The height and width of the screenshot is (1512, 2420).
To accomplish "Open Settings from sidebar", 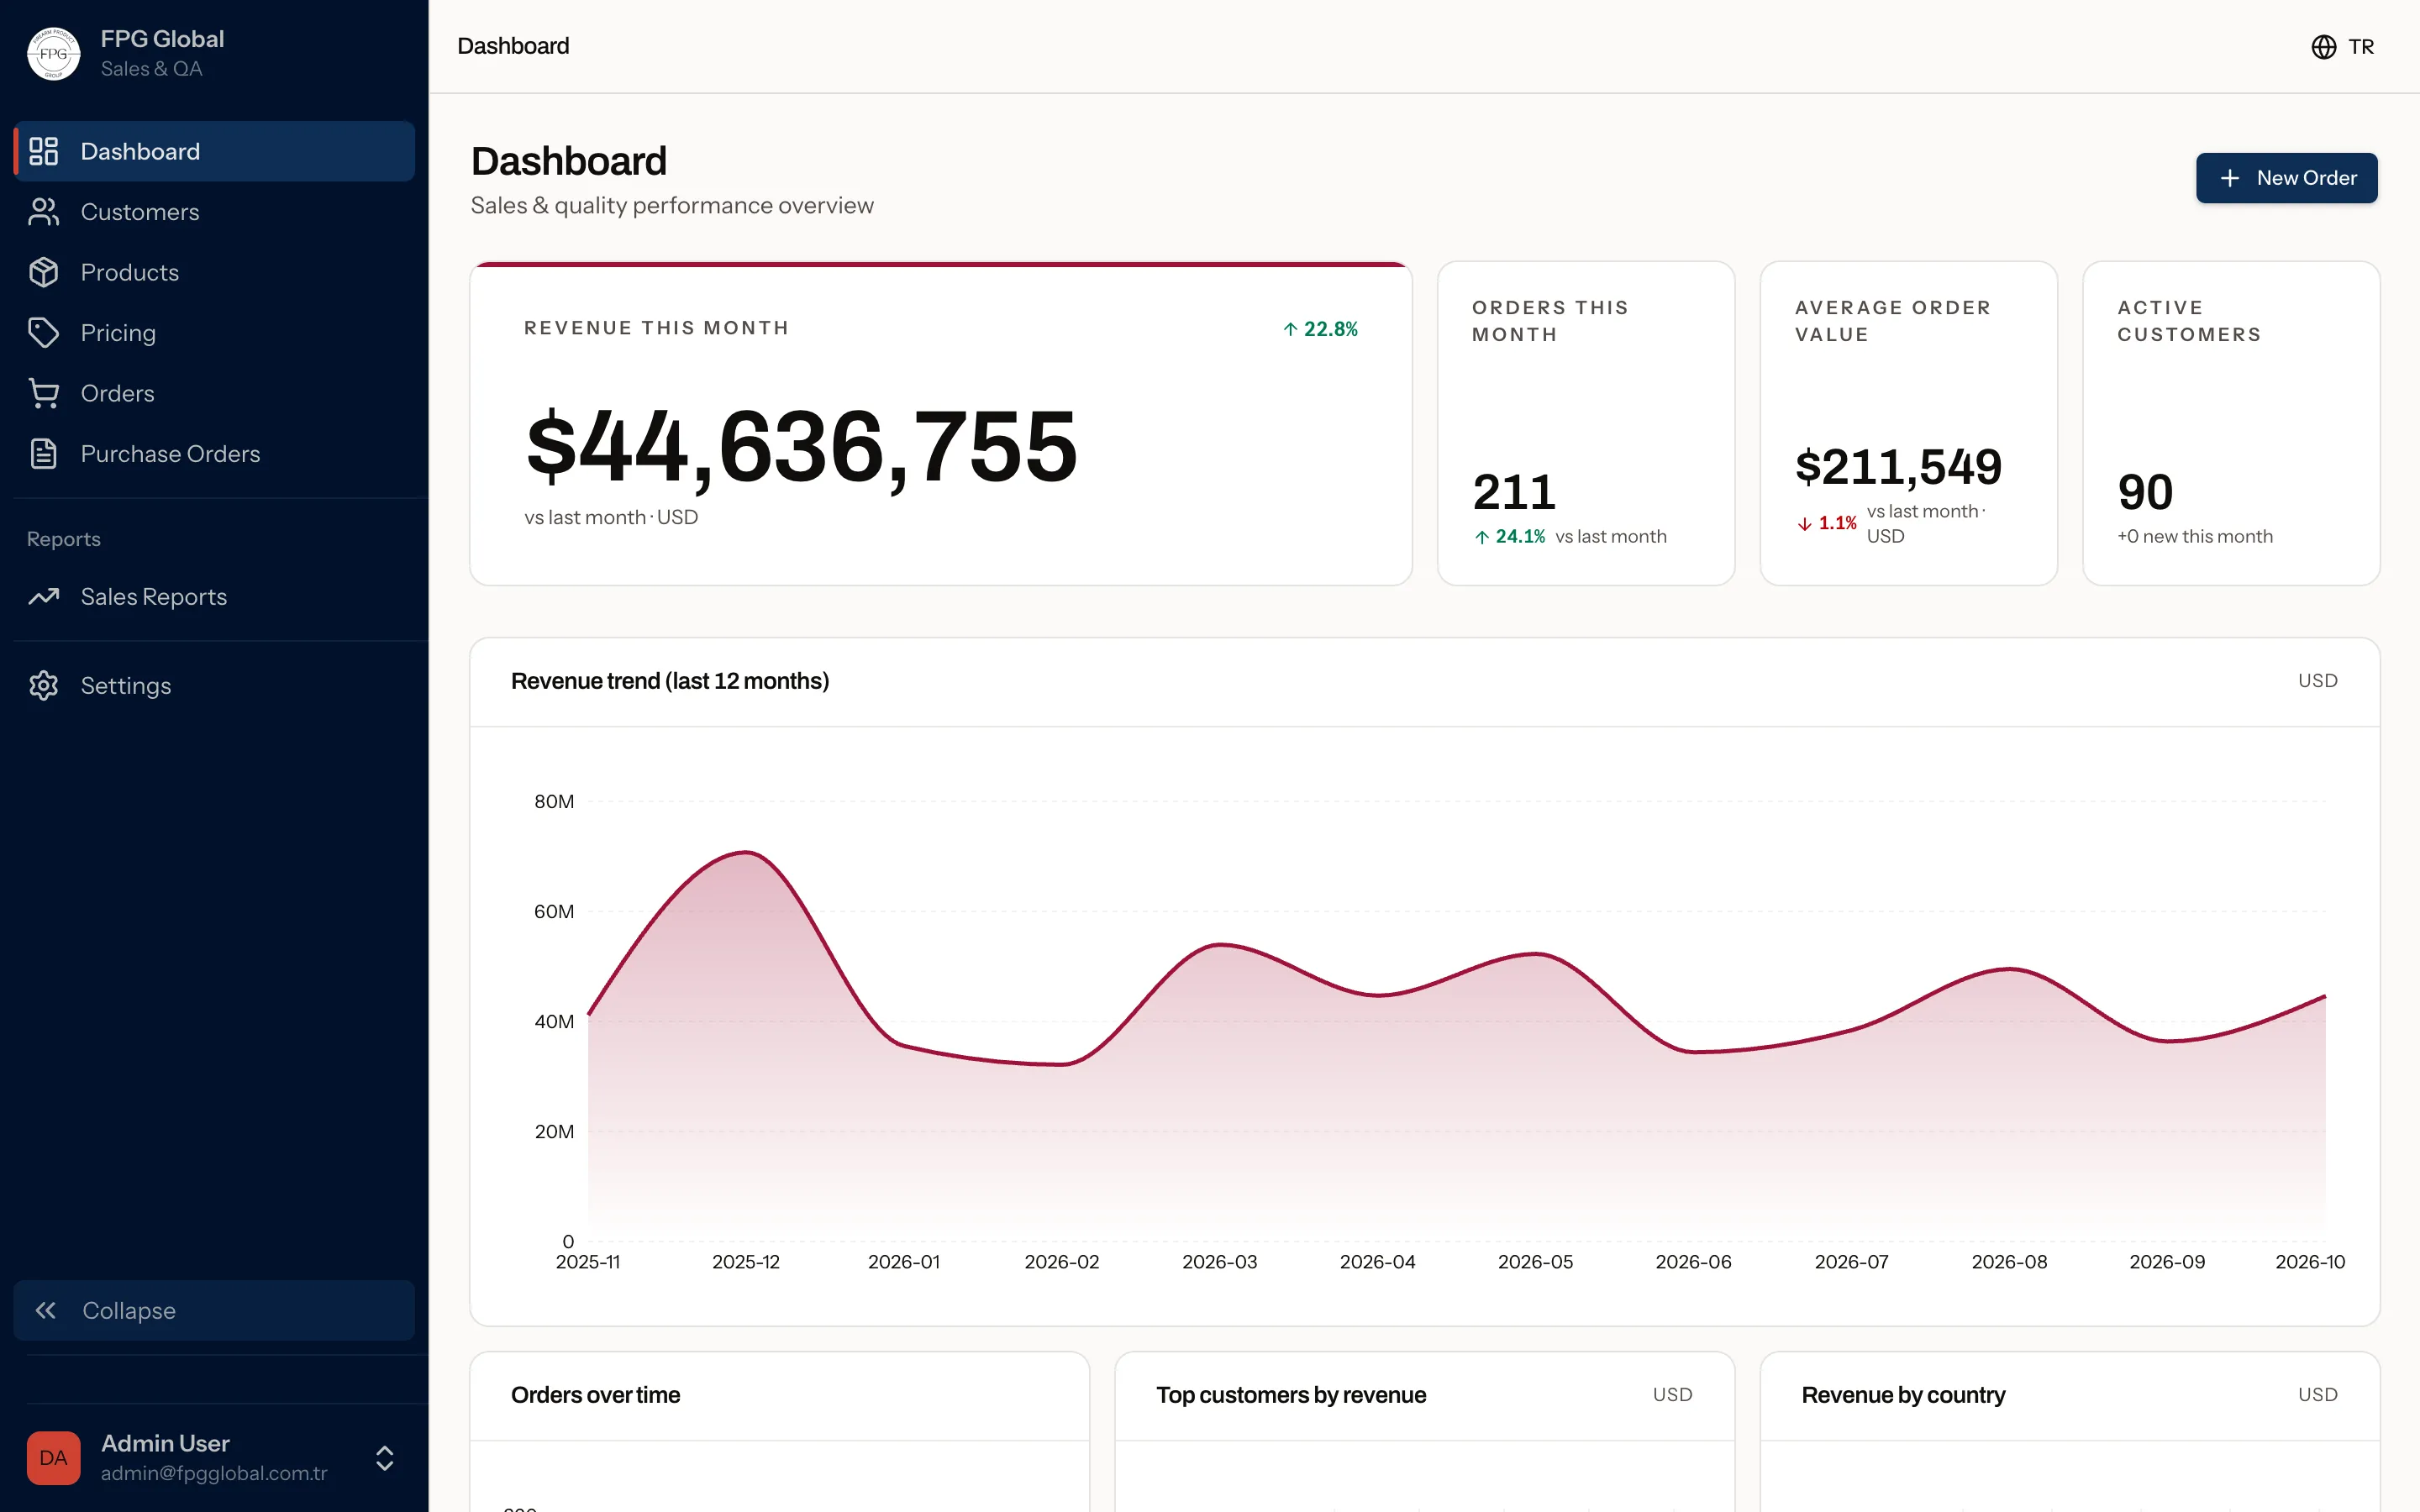I will 214,686.
